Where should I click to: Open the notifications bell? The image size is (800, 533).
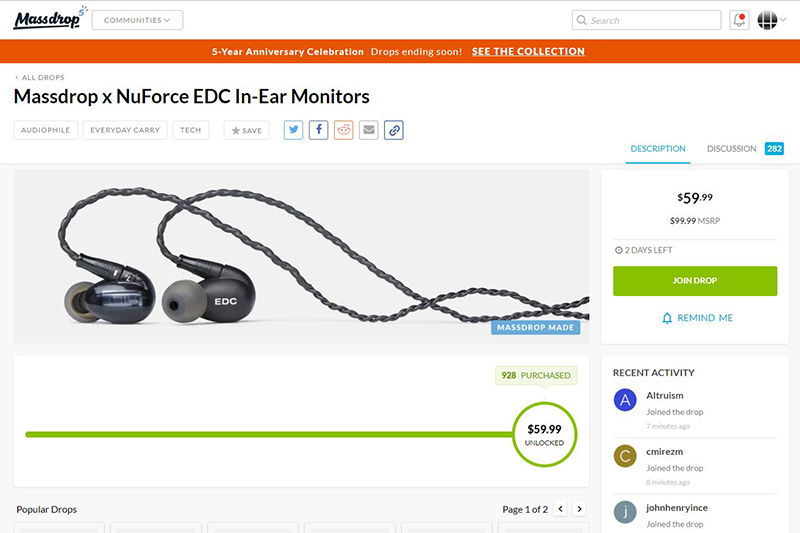point(739,20)
